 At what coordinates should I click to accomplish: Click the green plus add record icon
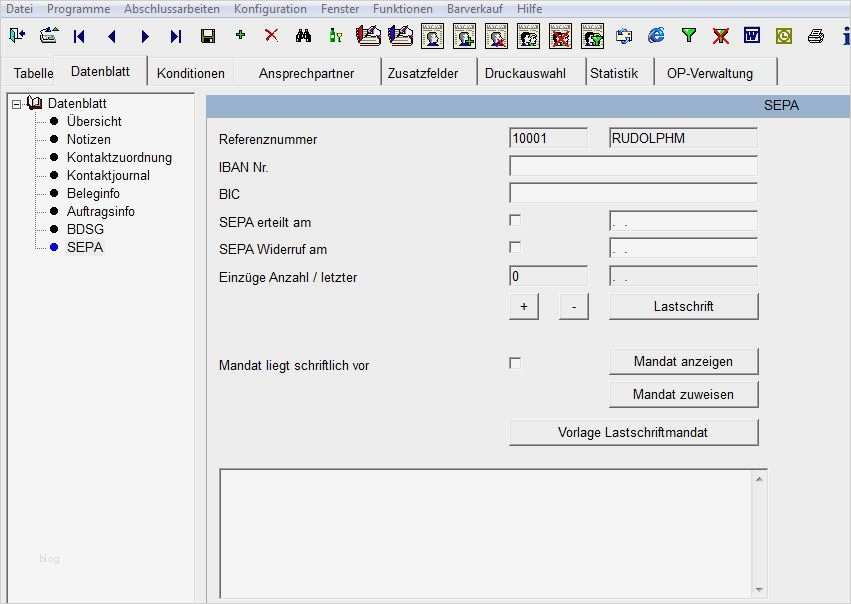tap(240, 36)
